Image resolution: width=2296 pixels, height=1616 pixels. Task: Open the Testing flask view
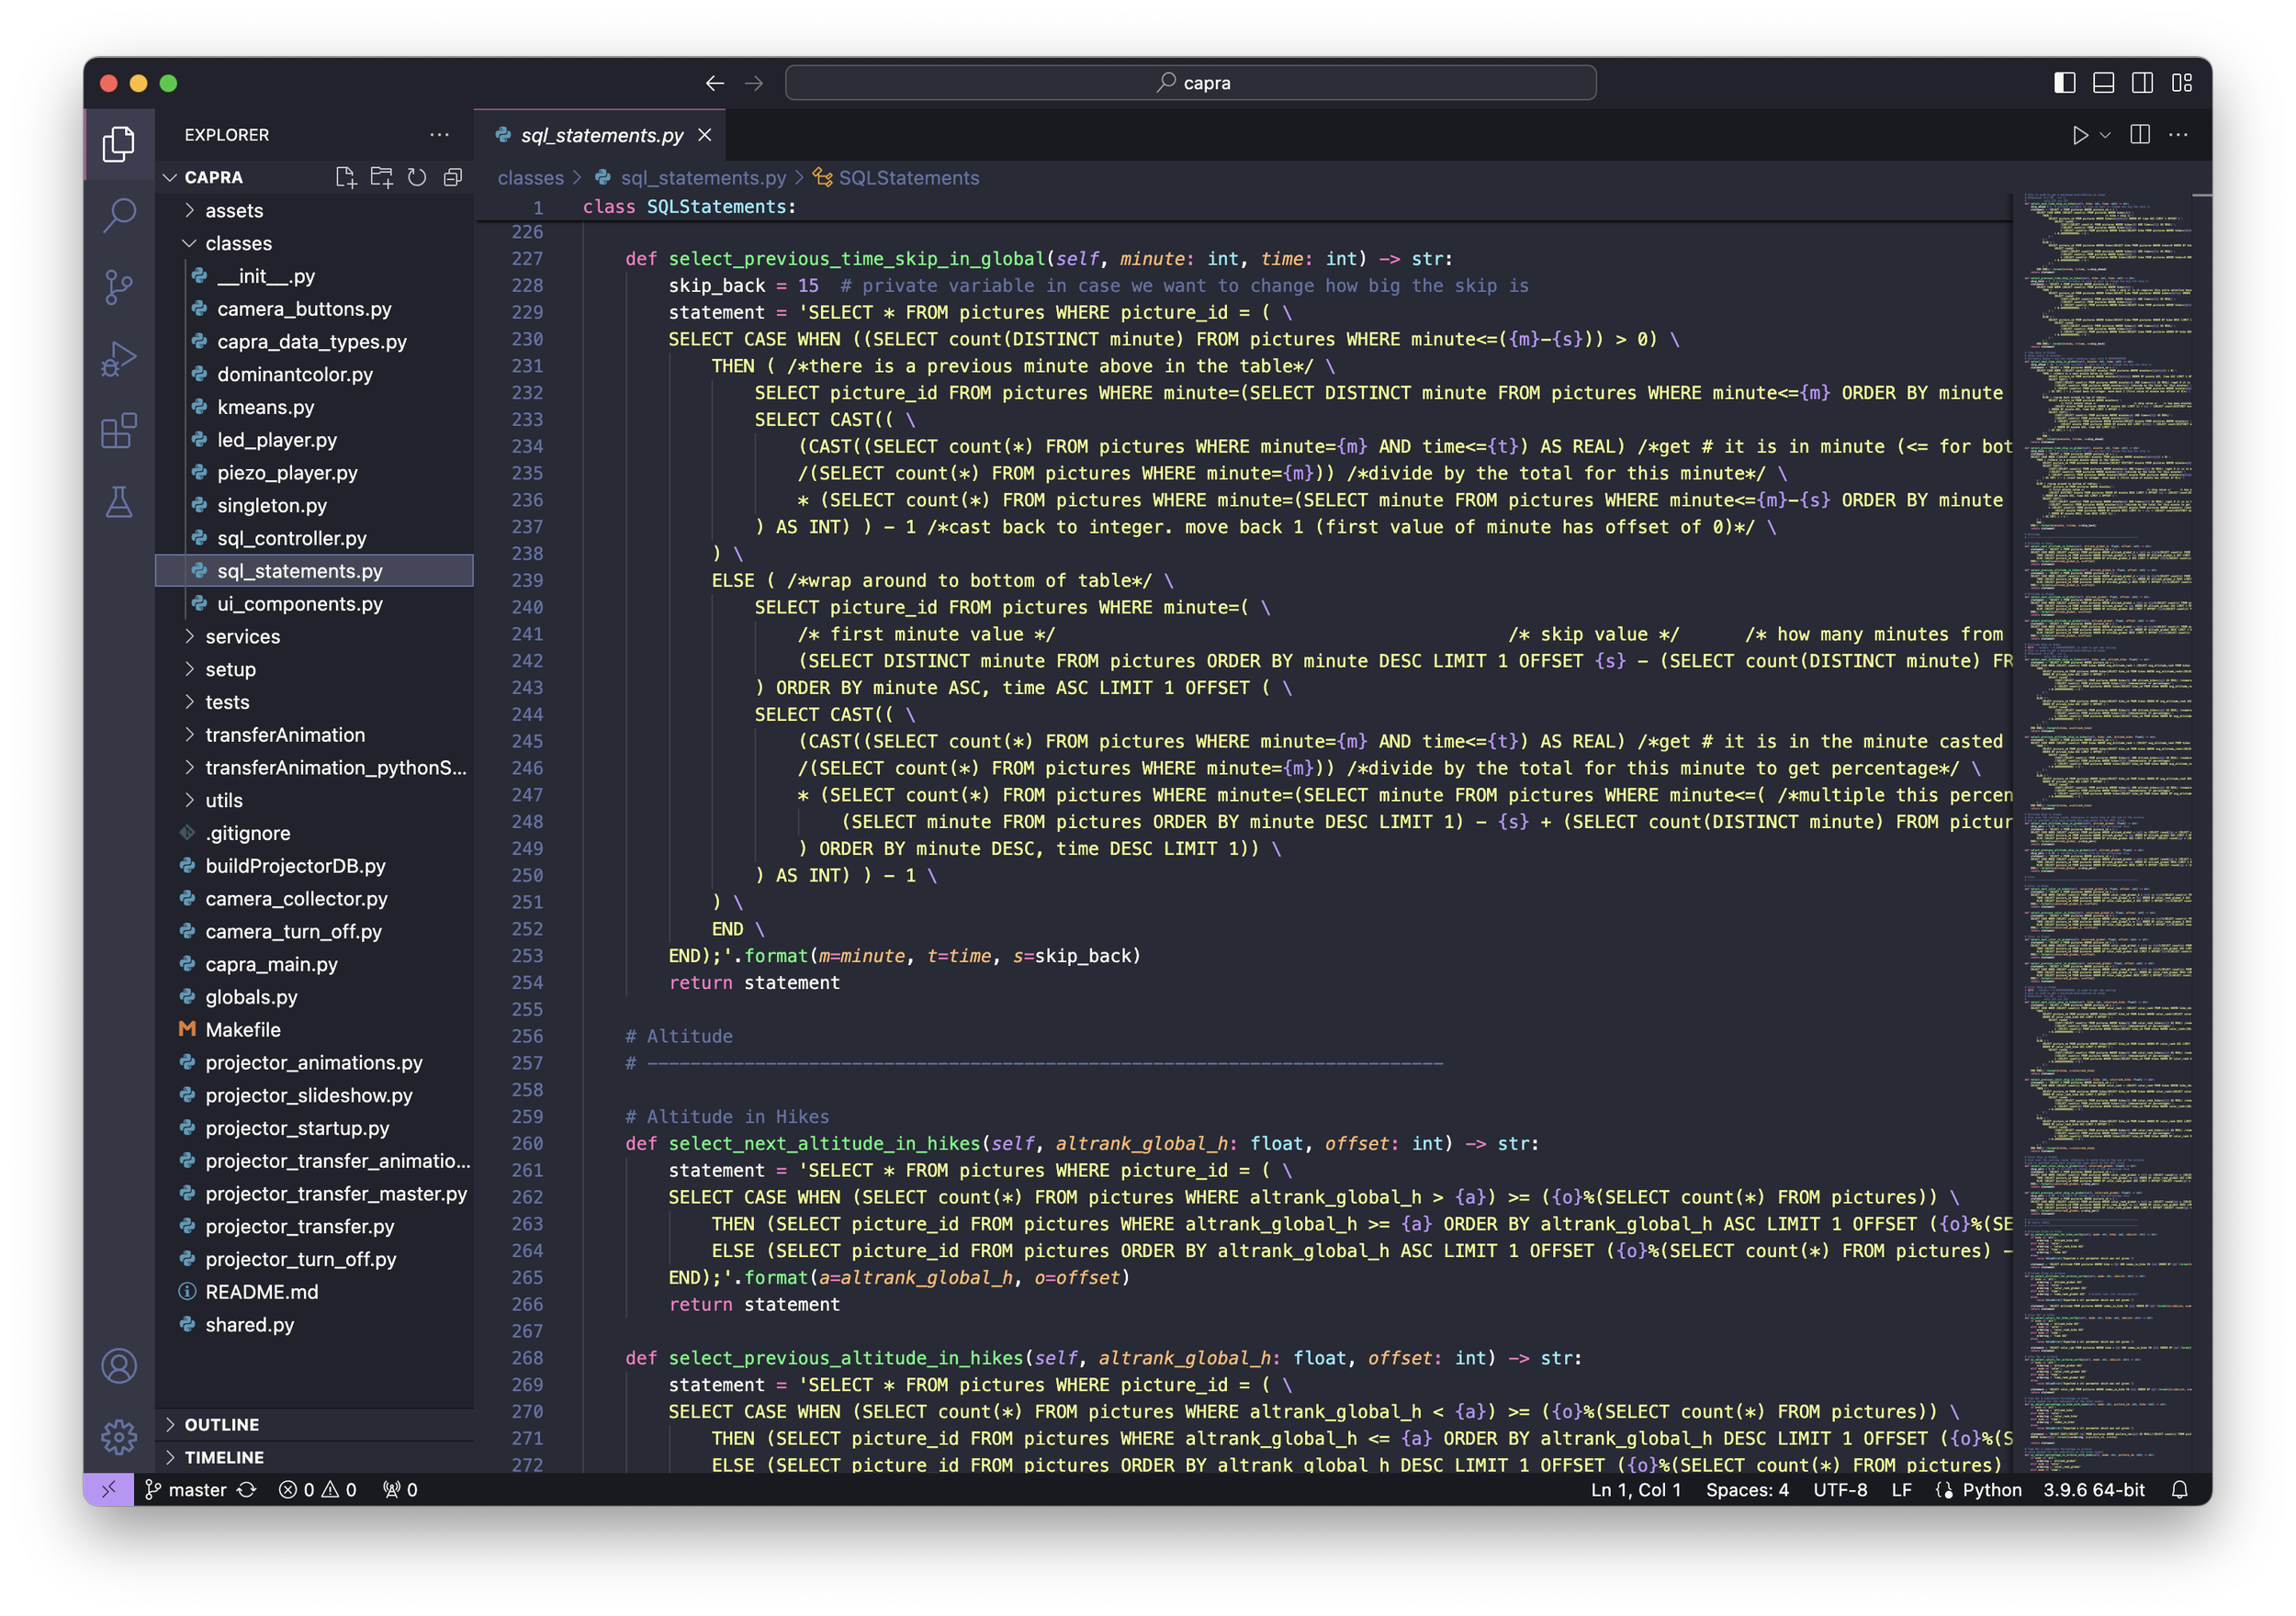pyautogui.click(x=119, y=502)
